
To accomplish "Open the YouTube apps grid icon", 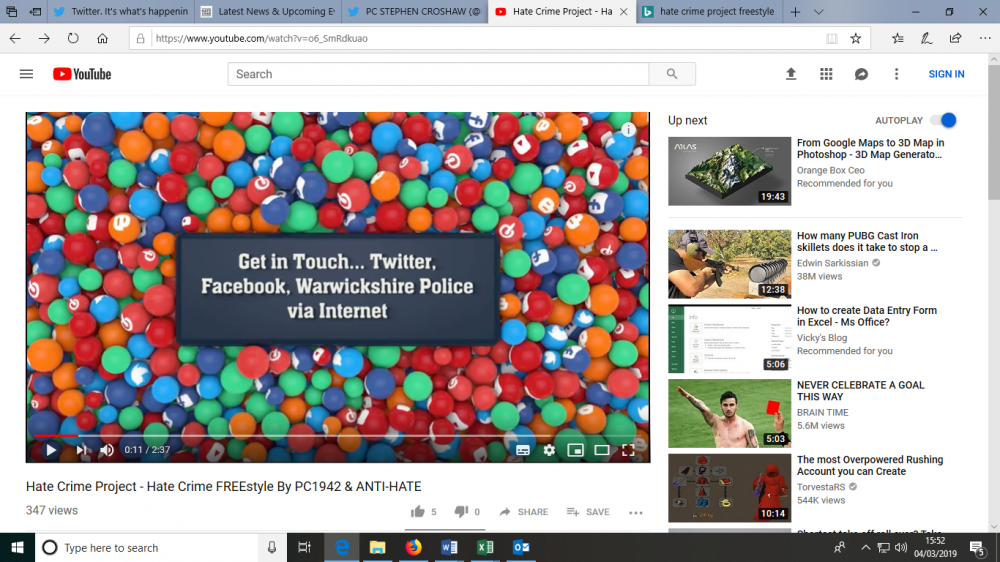I will [826, 74].
